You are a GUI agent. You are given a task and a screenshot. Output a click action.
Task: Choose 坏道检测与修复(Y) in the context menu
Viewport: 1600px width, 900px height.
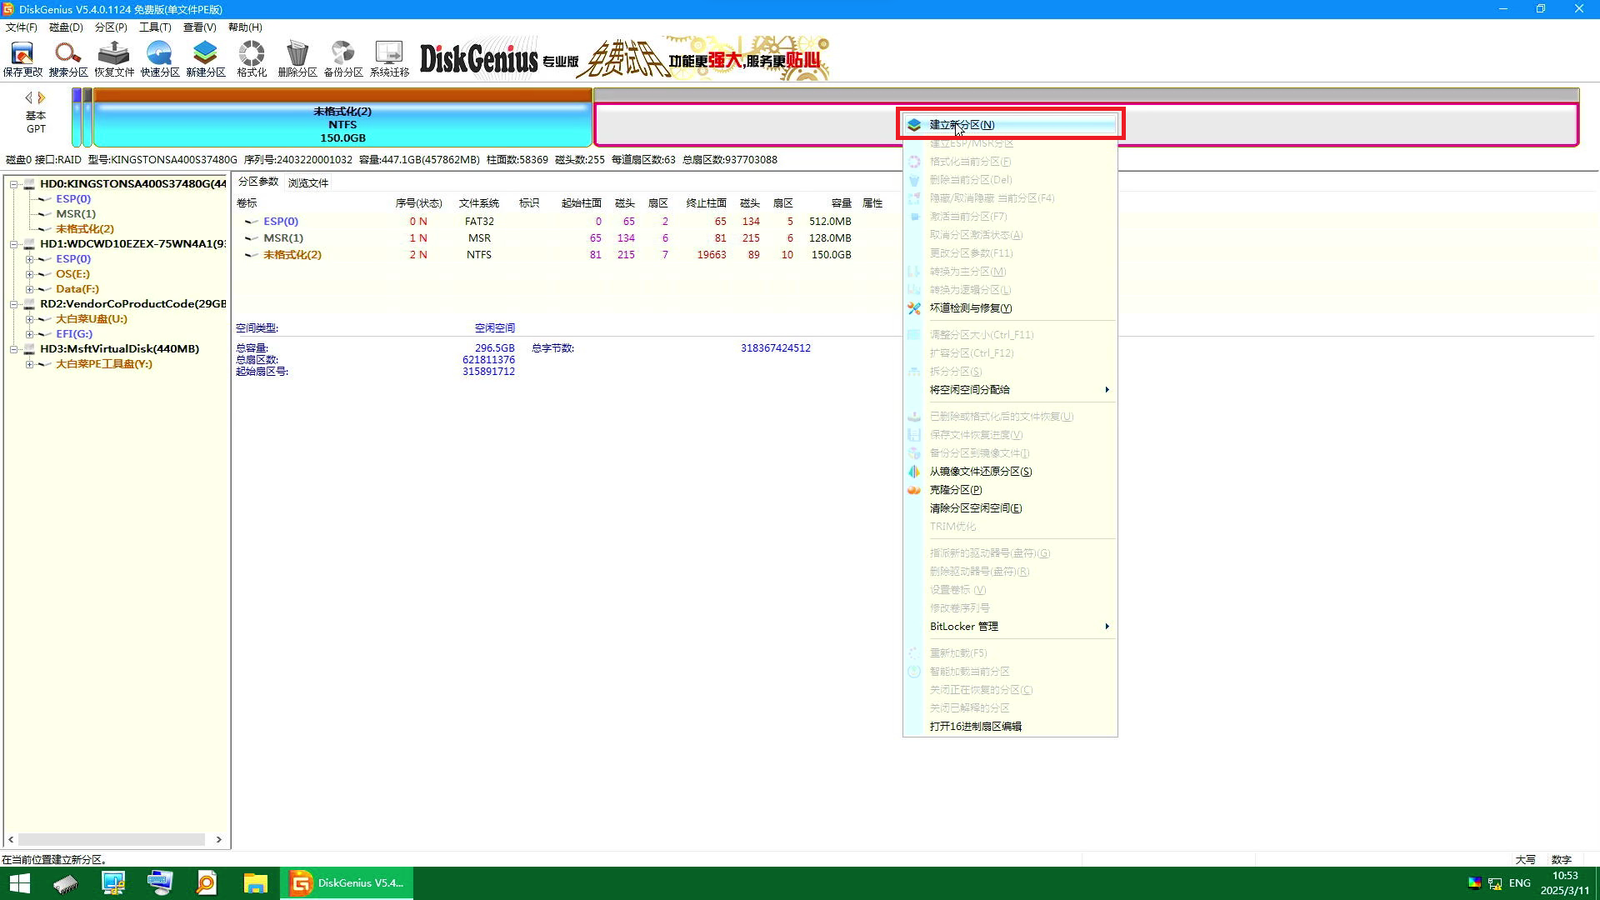click(1010, 308)
